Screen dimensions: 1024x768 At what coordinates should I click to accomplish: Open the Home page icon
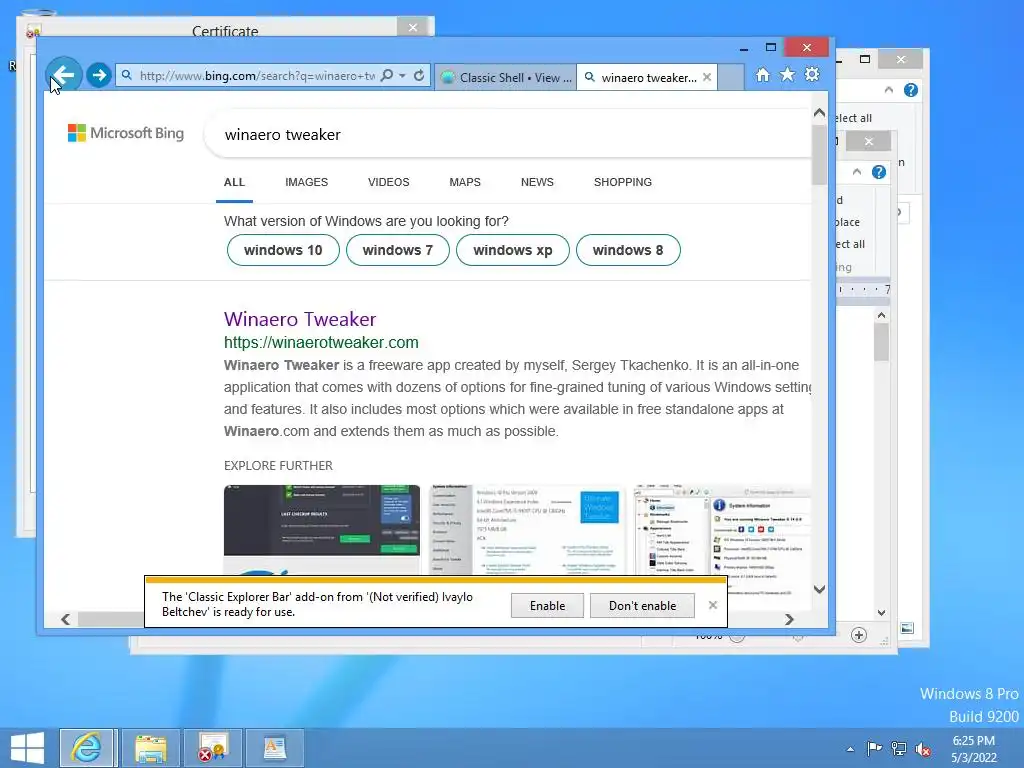click(x=763, y=75)
